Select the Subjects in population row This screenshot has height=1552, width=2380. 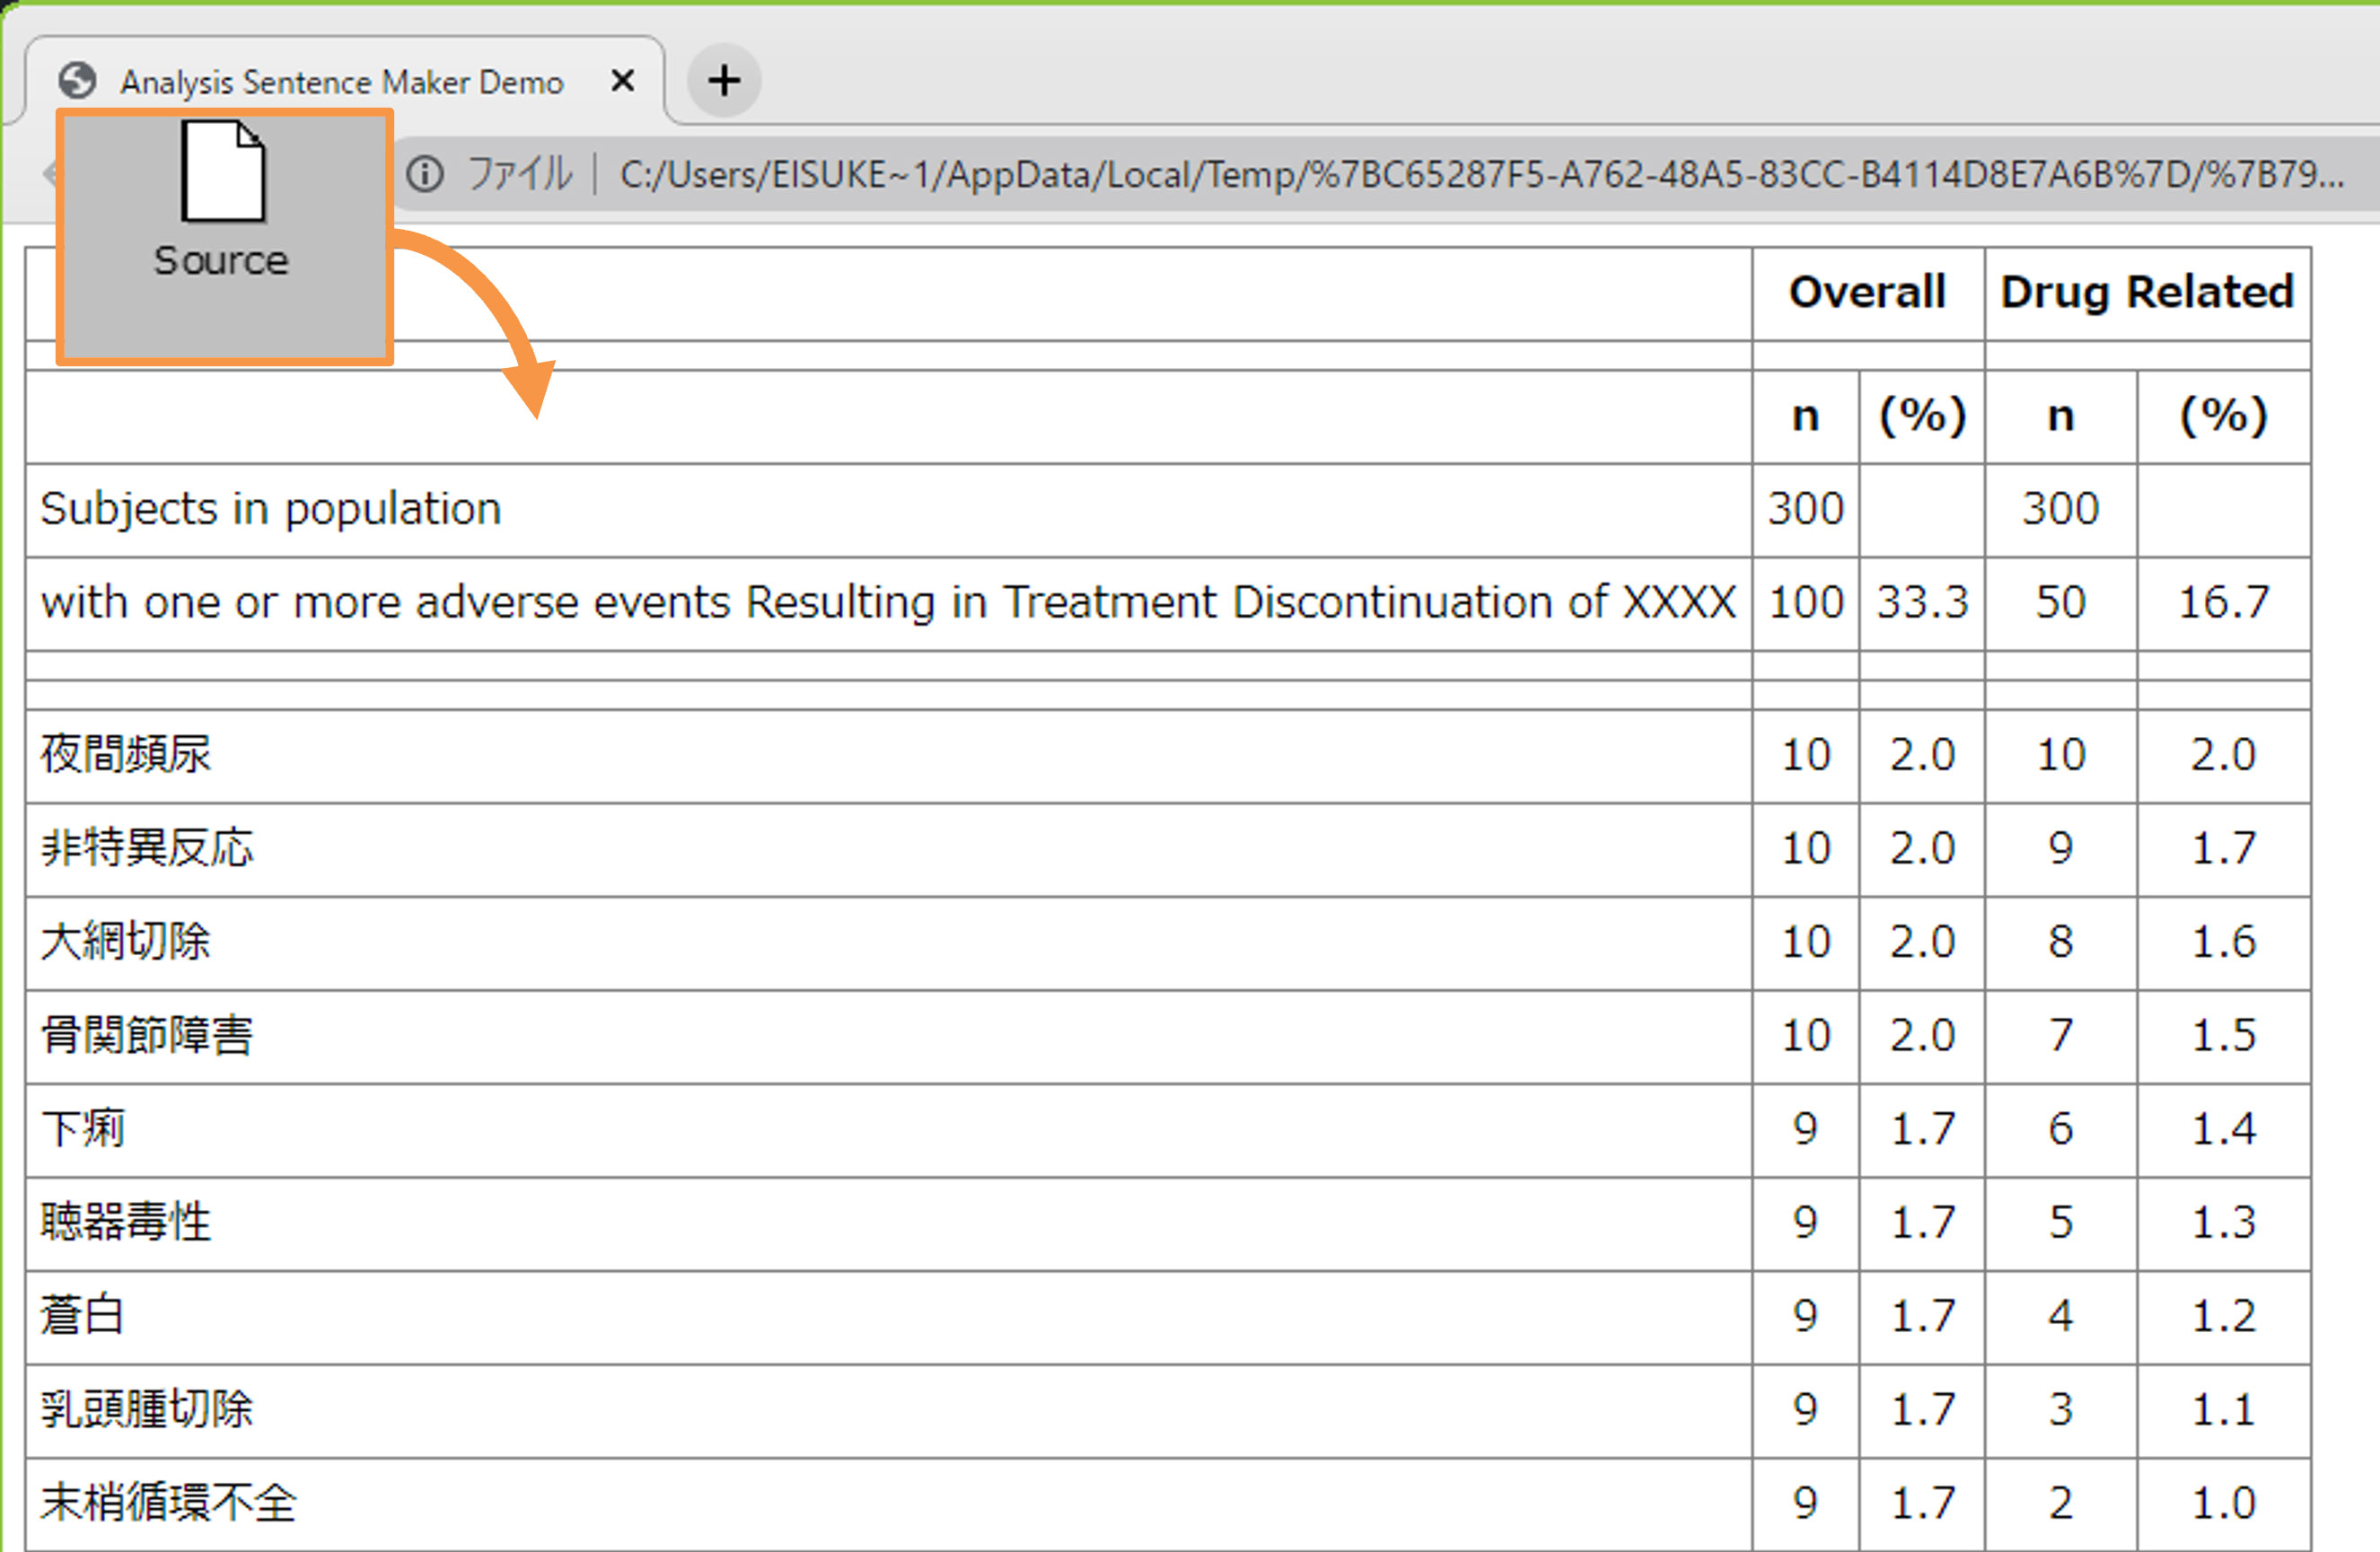pos(270,509)
